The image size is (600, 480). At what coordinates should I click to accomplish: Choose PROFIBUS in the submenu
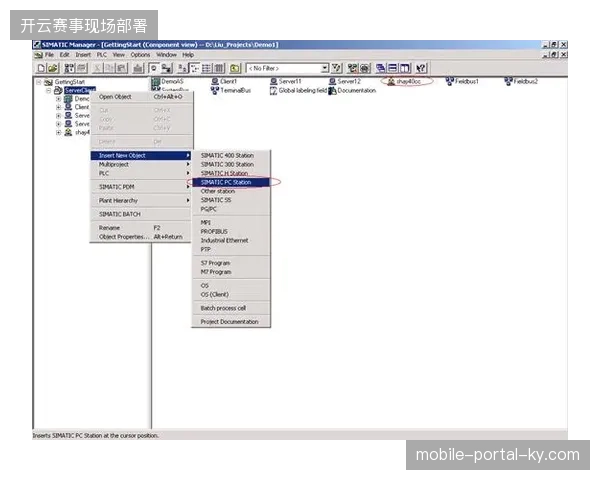(231, 232)
